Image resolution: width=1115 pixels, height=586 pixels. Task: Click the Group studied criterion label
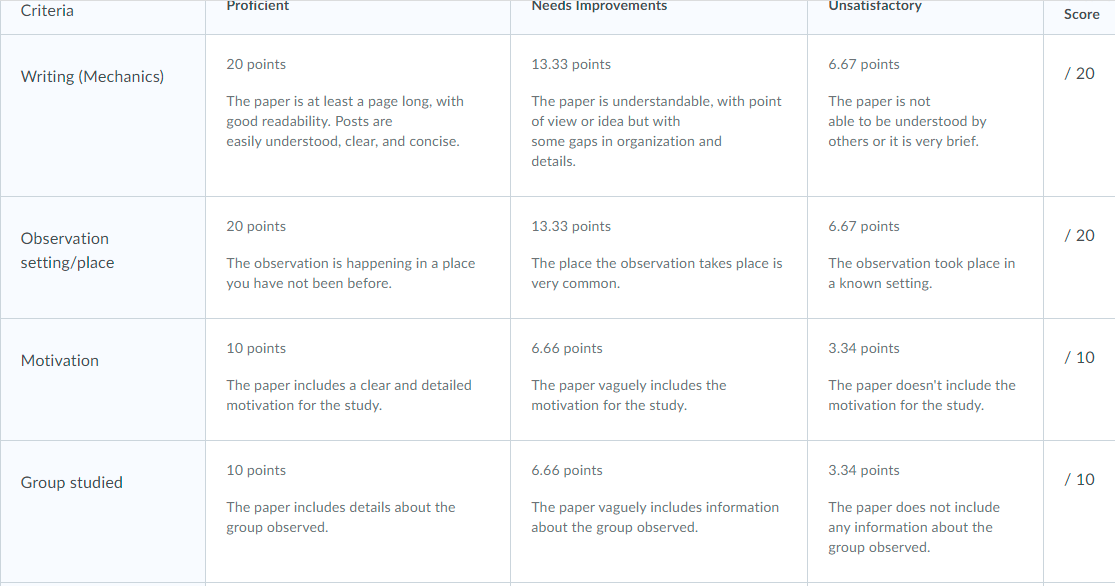tap(72, 483)
